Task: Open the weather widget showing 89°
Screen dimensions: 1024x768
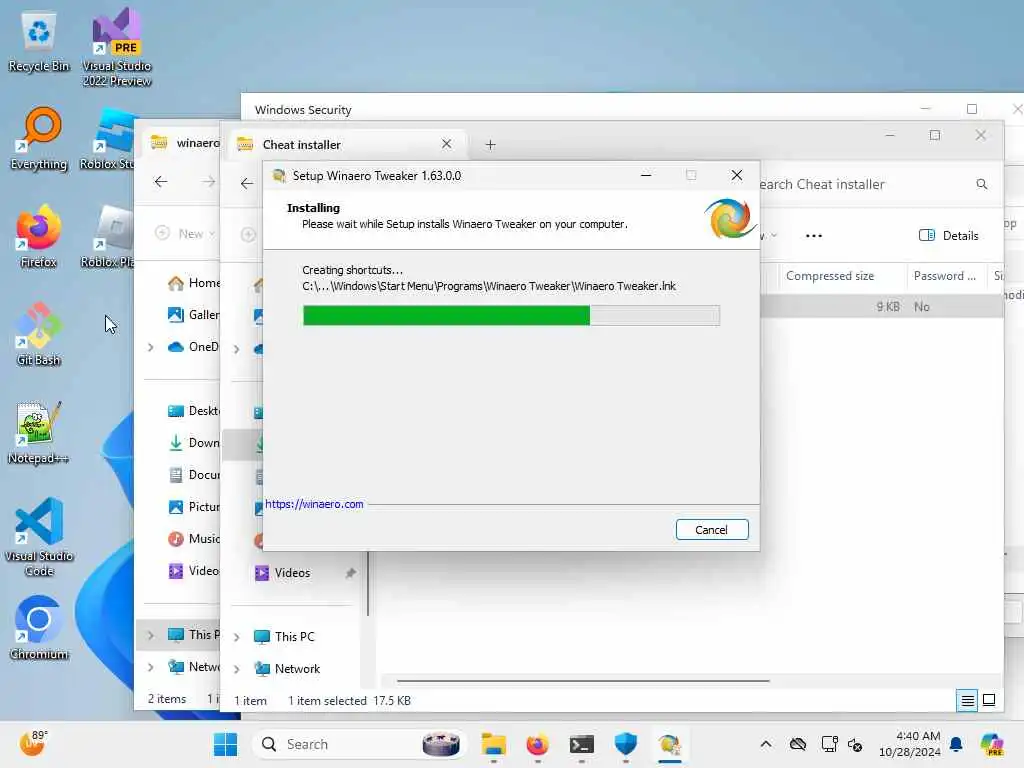Action: (x=32, y=743)
